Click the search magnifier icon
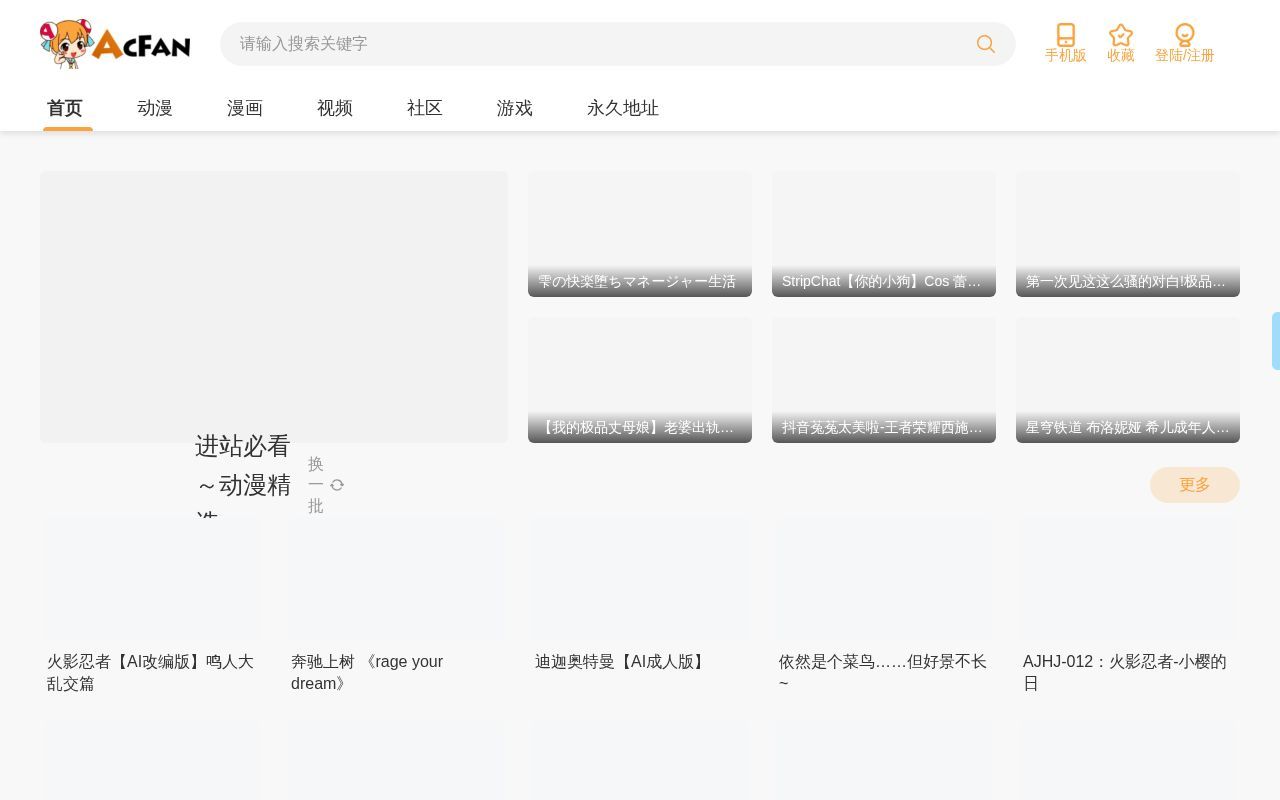Image resolution: width=1280 pixels, height=800 pixels. pos(986,44)
